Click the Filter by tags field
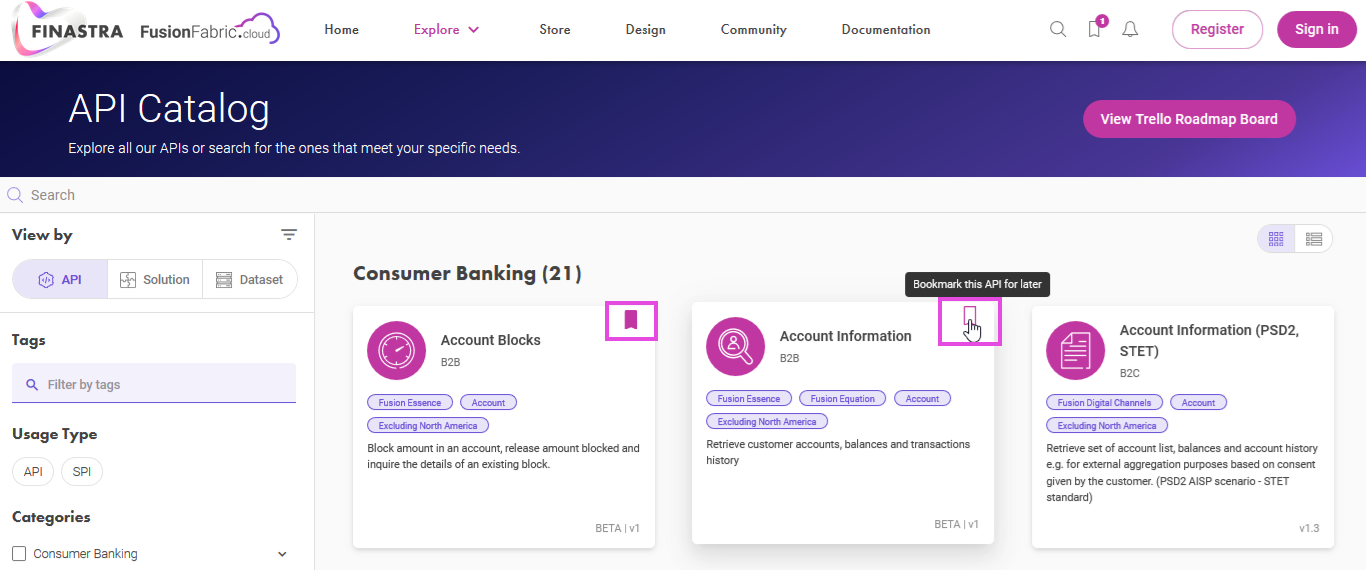 [154, 384]
